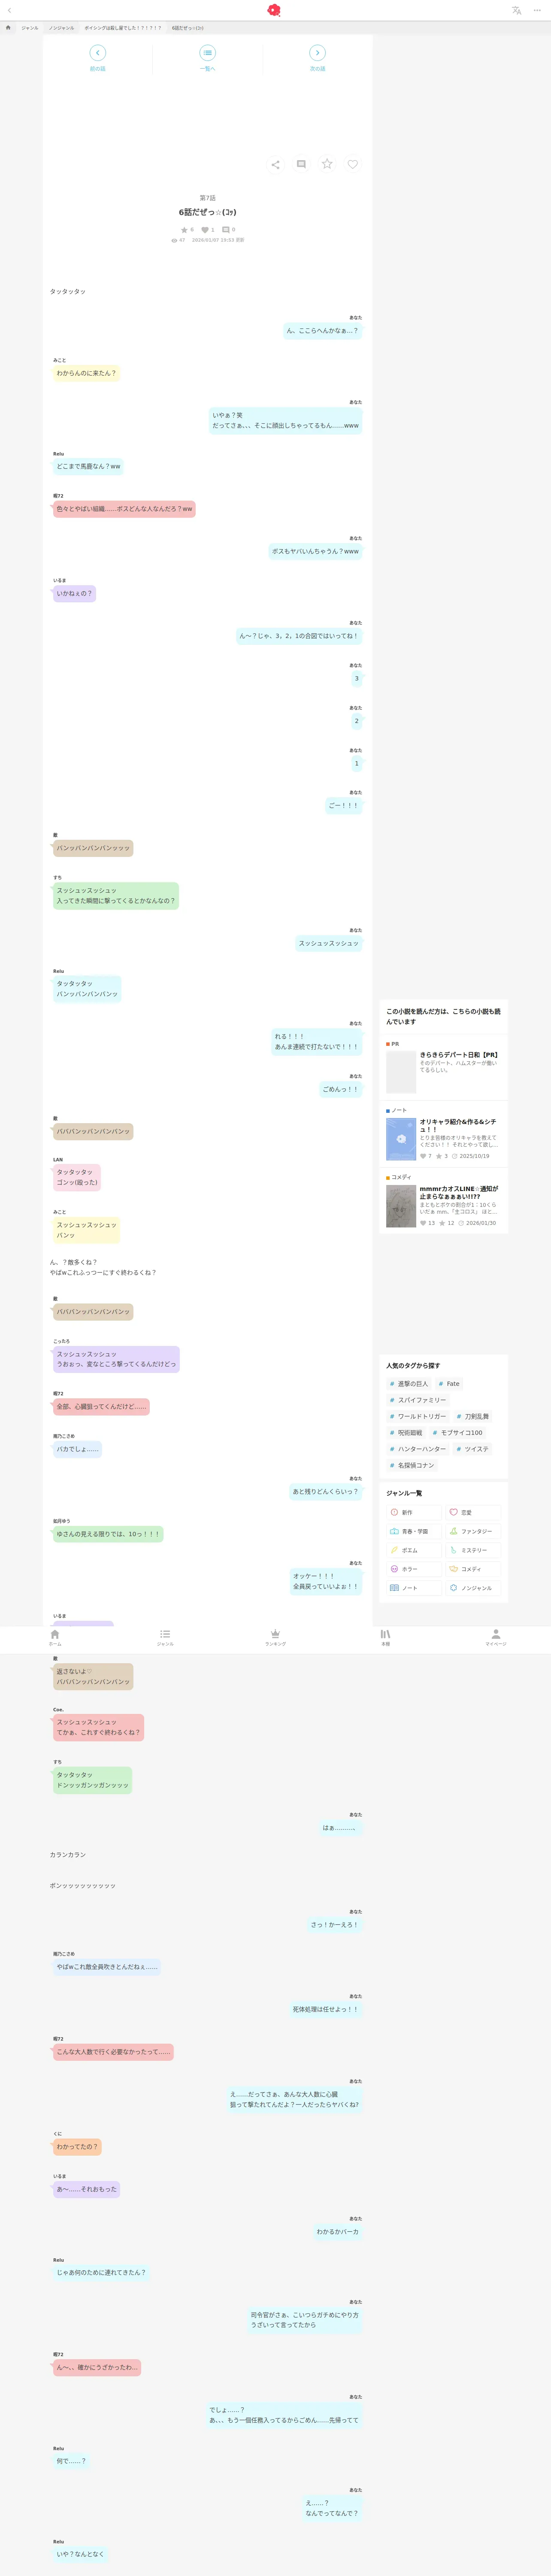Select the ワールドトリガー tag
Screen dimensions: 551x2576
point(418,1416)
